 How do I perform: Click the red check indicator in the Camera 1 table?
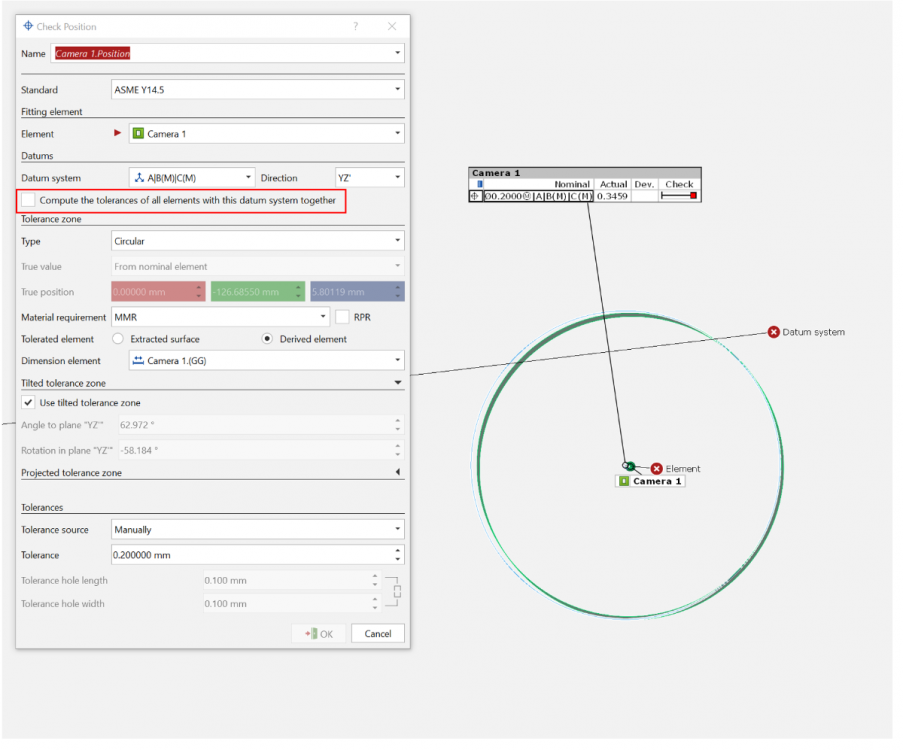[x=692, y=196]
